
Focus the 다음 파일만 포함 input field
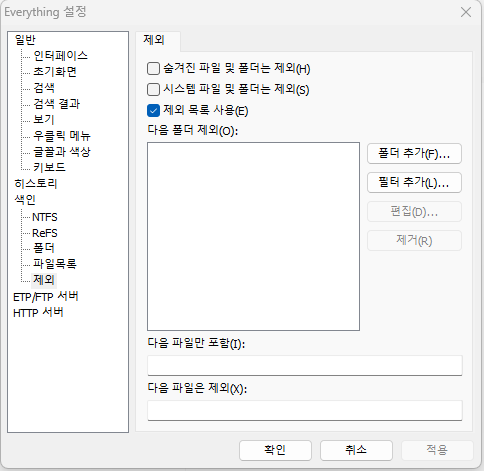[x=305, y=365]
